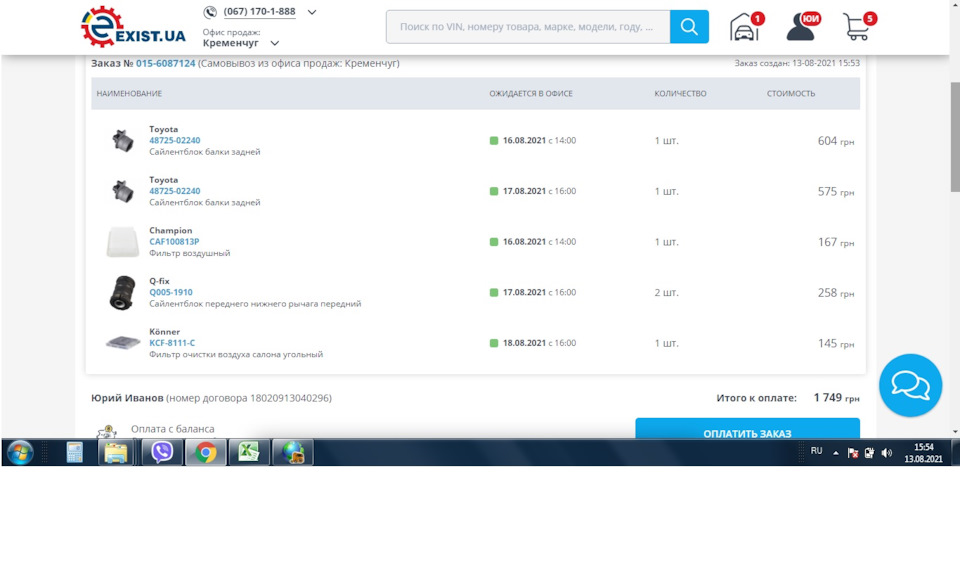Click green status square in Champion row
The width and height of the screenshot is (960, 564).
point(493,242)
